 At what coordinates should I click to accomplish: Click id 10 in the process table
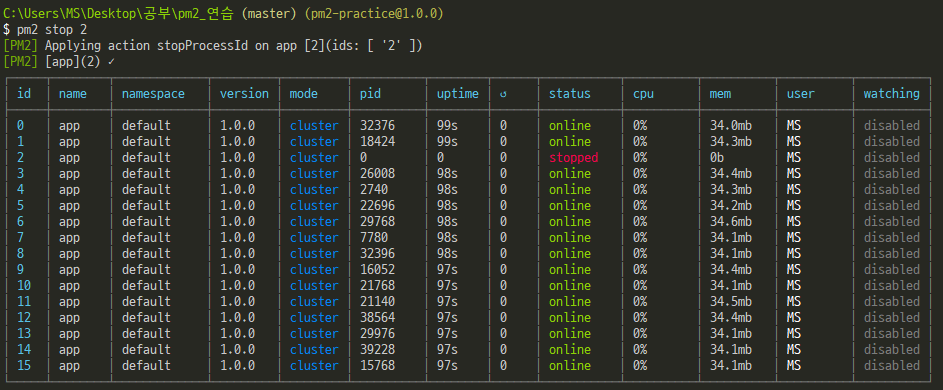pos(24,285)
